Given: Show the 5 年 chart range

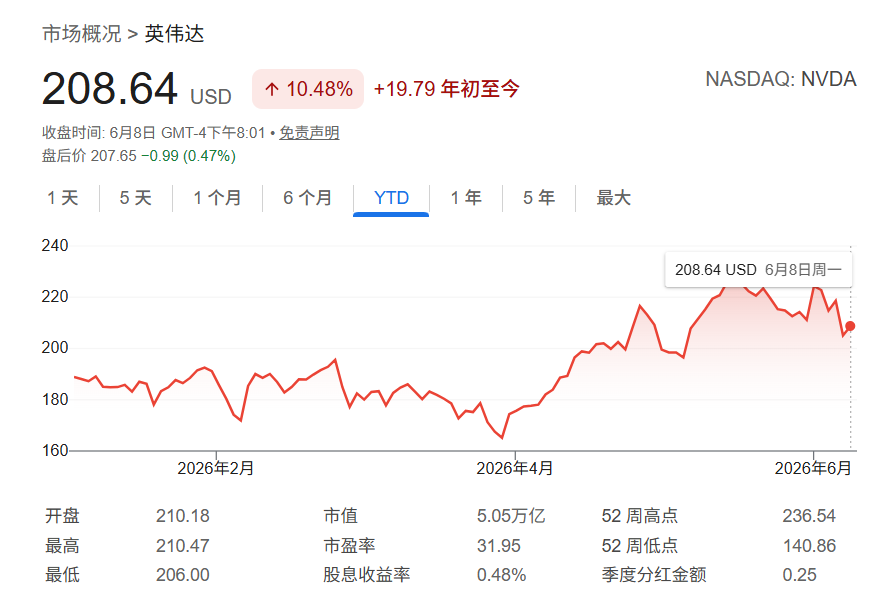Looking at the screenshot, I should pos(539,198).
